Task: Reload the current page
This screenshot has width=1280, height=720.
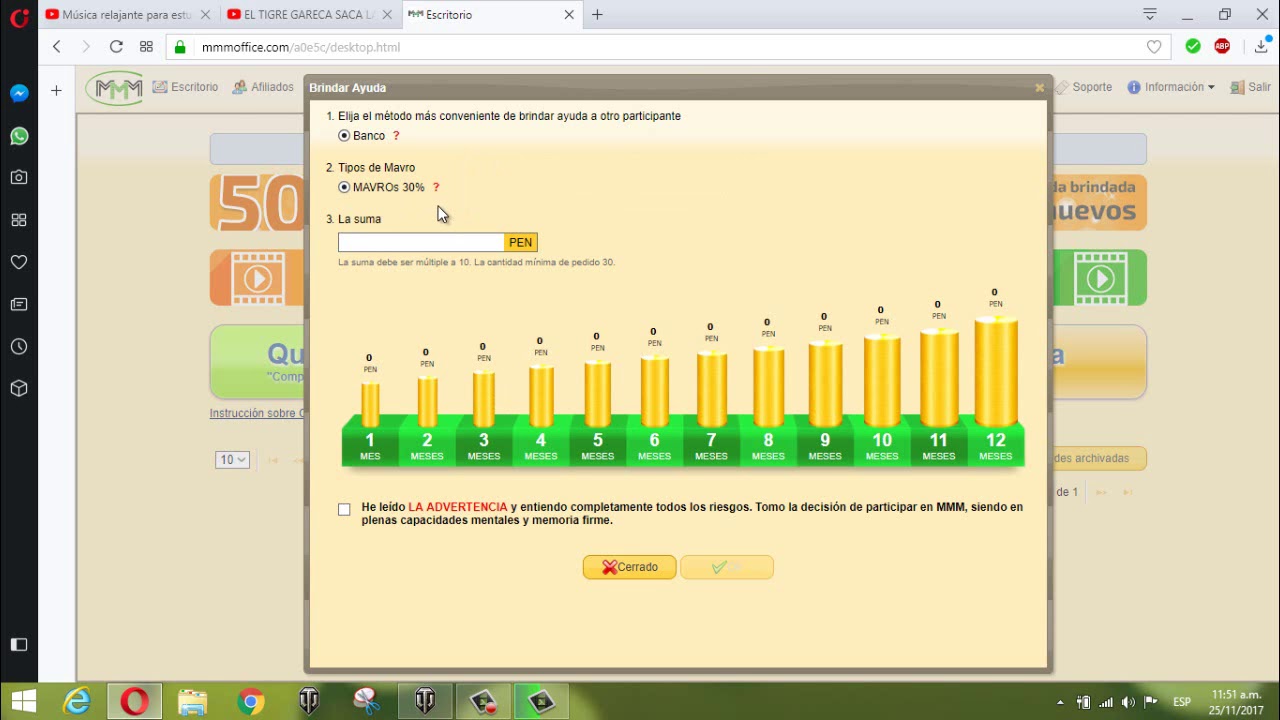Action: [116, 46]
